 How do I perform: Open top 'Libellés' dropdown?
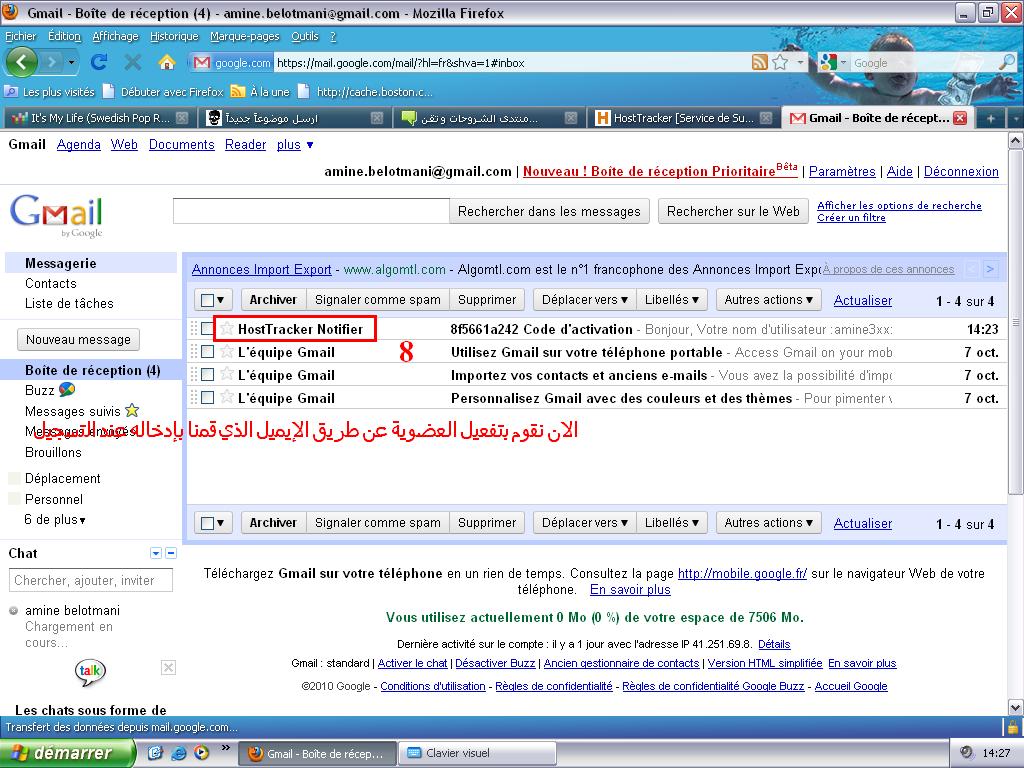tap(671, 300)
